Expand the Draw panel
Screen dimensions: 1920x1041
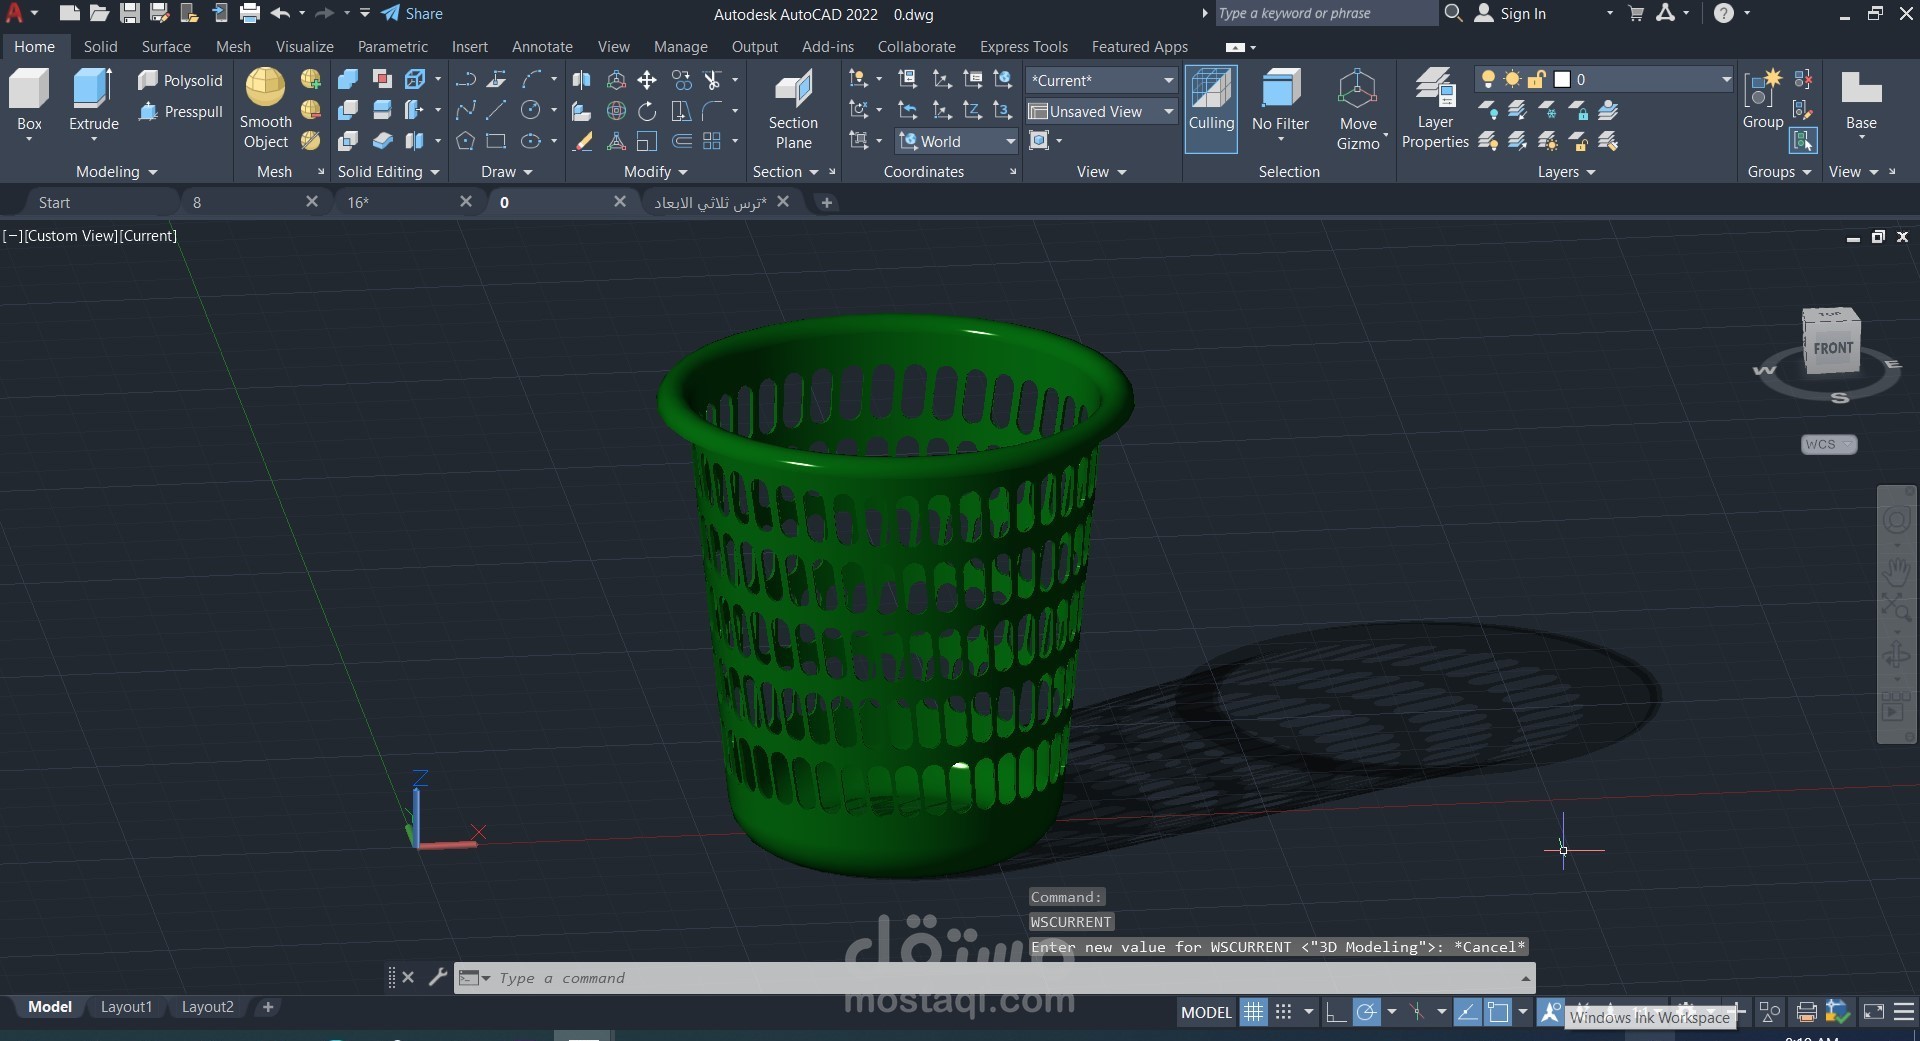pyautogui.click(x=506, y=171)
